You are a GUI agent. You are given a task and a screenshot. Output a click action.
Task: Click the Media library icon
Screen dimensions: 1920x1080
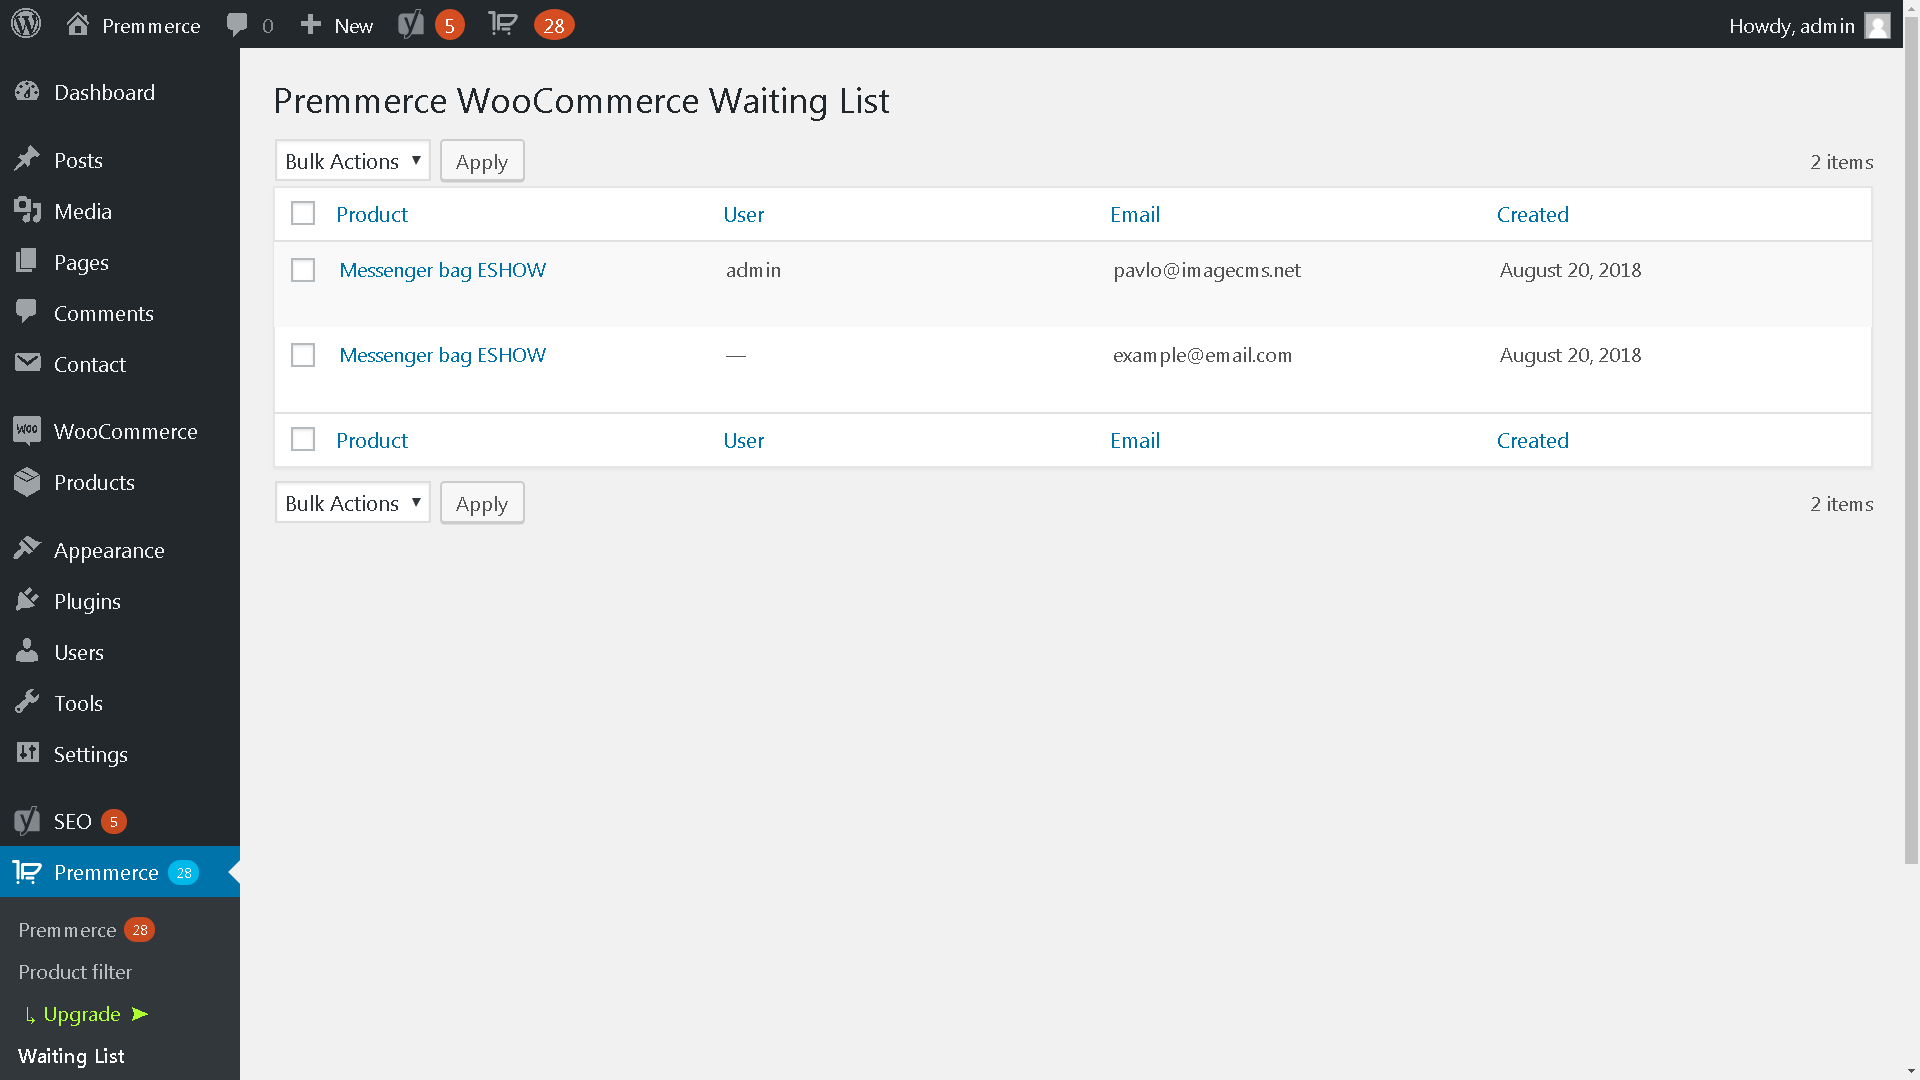[x=27, y=210]
